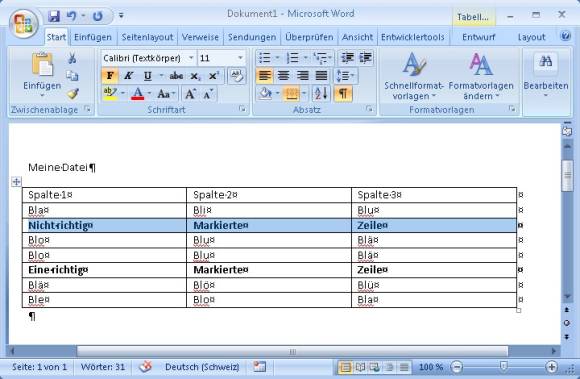Open line spacing dropdown
The width and height of the screenshot is (580, 379).
(x=345, y=75)
